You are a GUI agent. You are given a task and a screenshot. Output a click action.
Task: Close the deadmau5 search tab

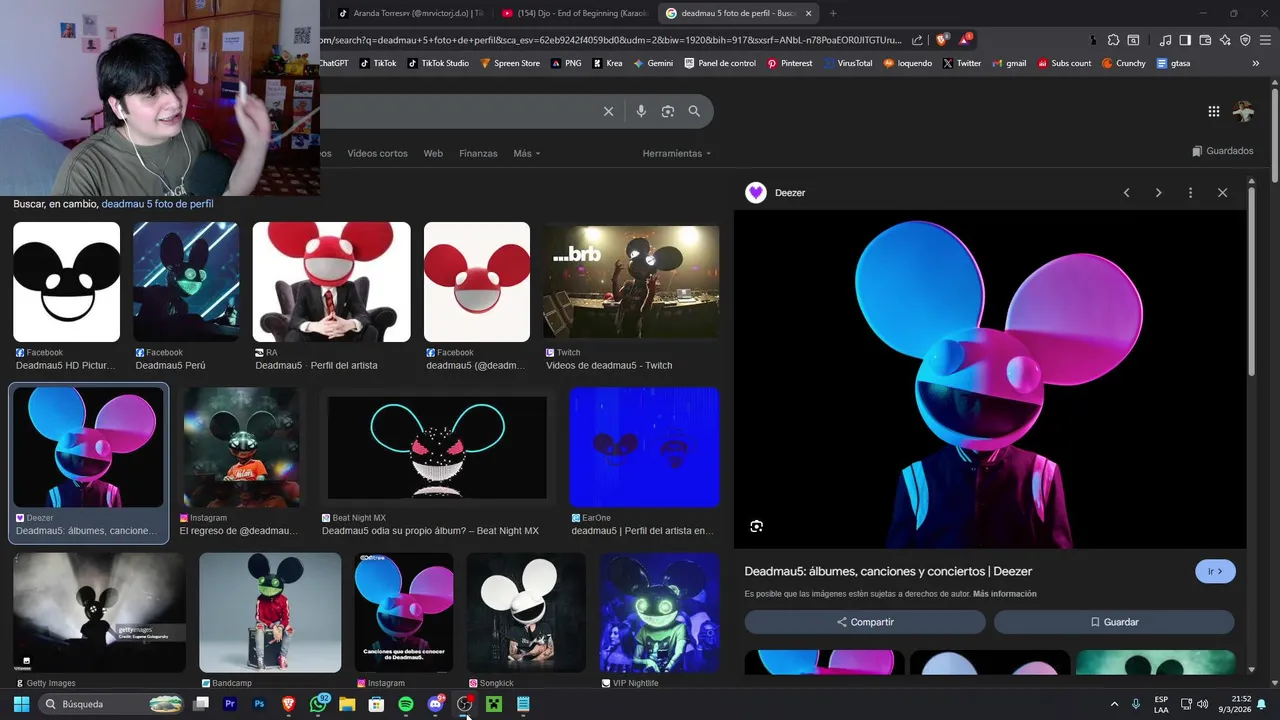point(808,13)
